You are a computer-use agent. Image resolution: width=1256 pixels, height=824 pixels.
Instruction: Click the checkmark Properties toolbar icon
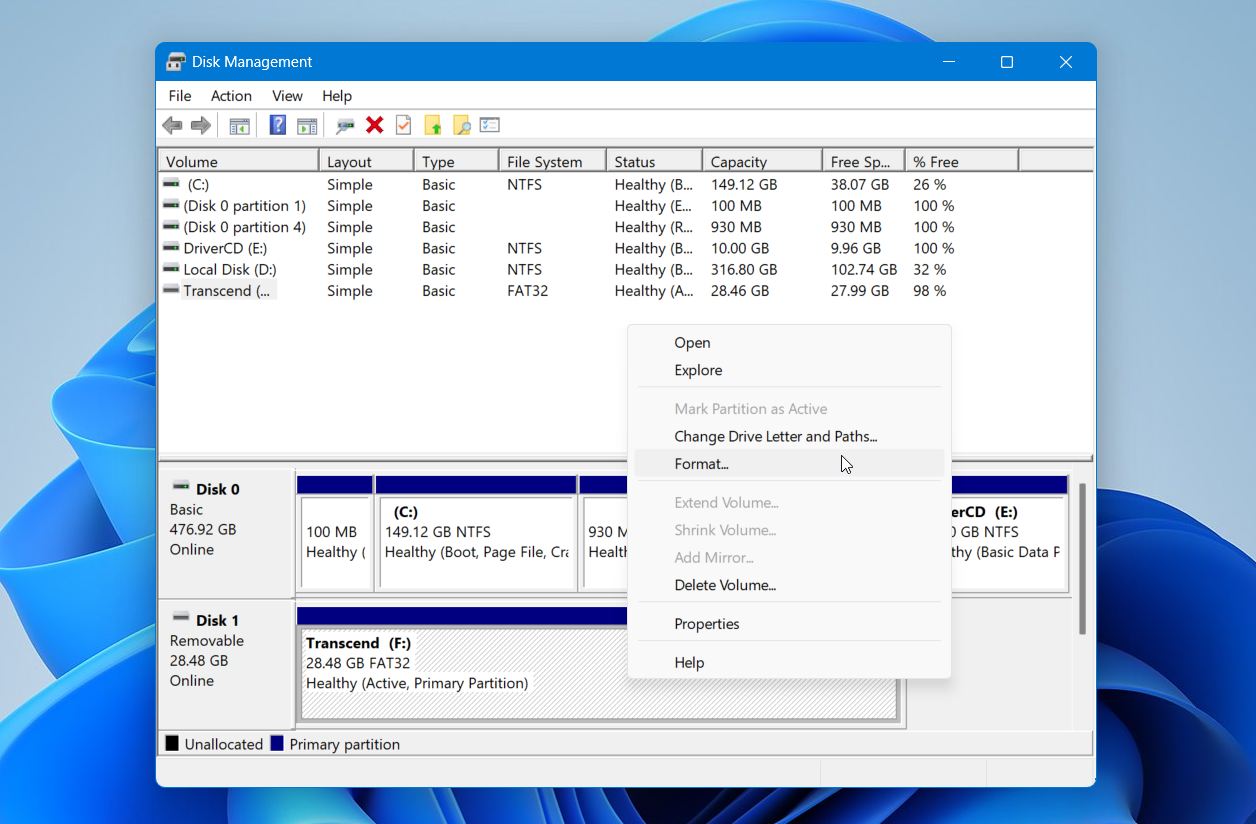point(403,125)
